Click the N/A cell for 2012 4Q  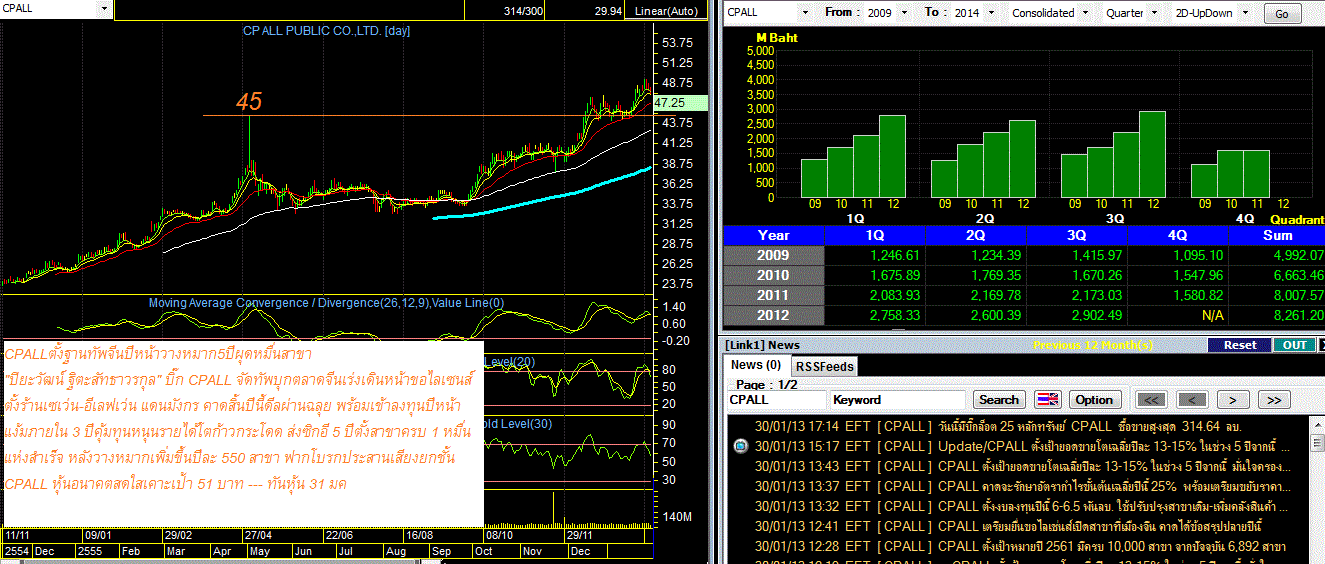point(1177,315)
